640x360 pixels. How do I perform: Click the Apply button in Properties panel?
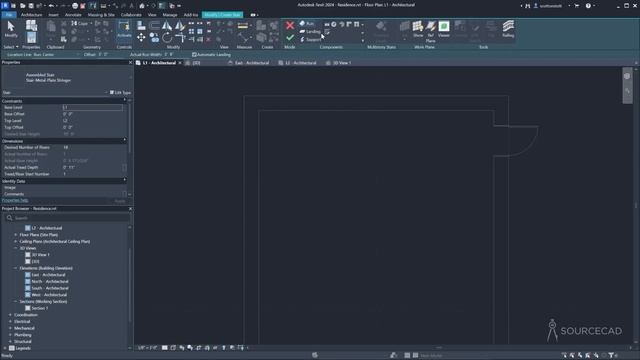pyautogui.click(x=120, y=201)
